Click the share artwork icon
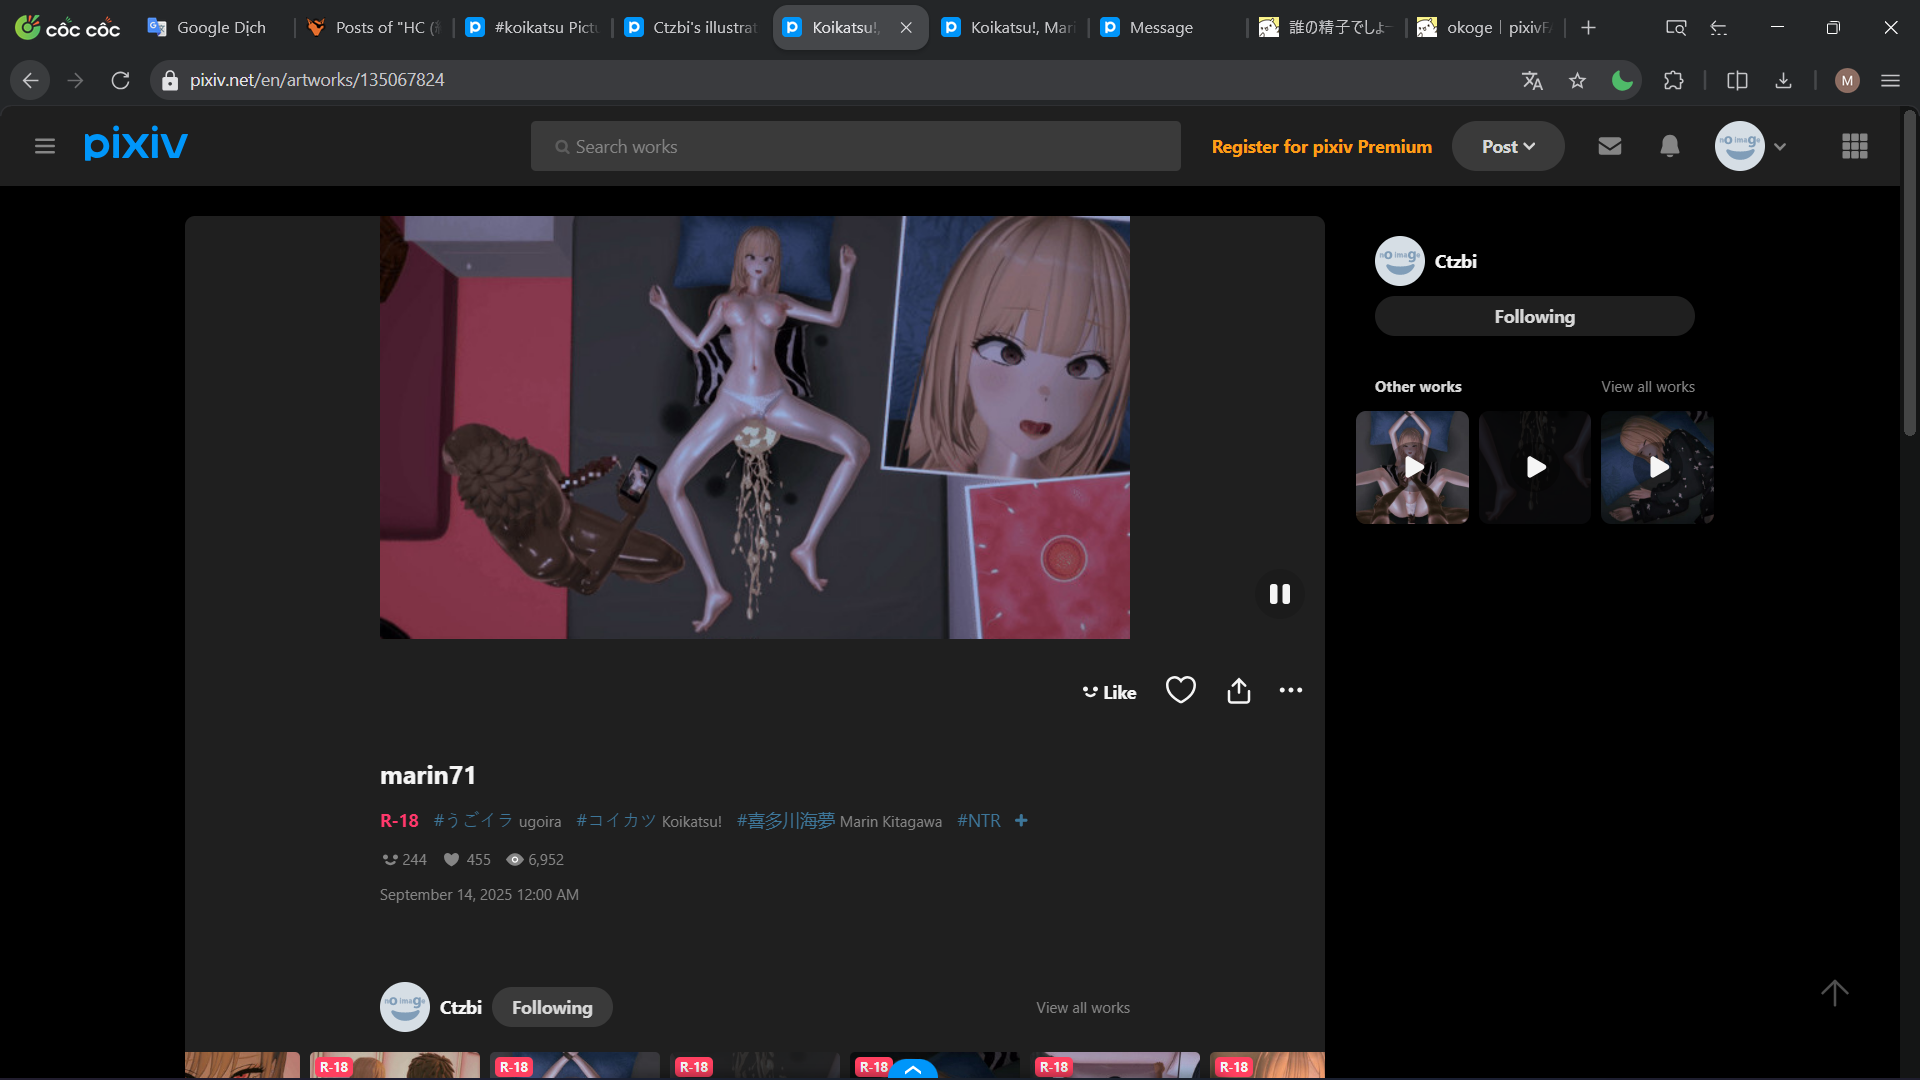1920x1080 pixels. [1239, 691]
